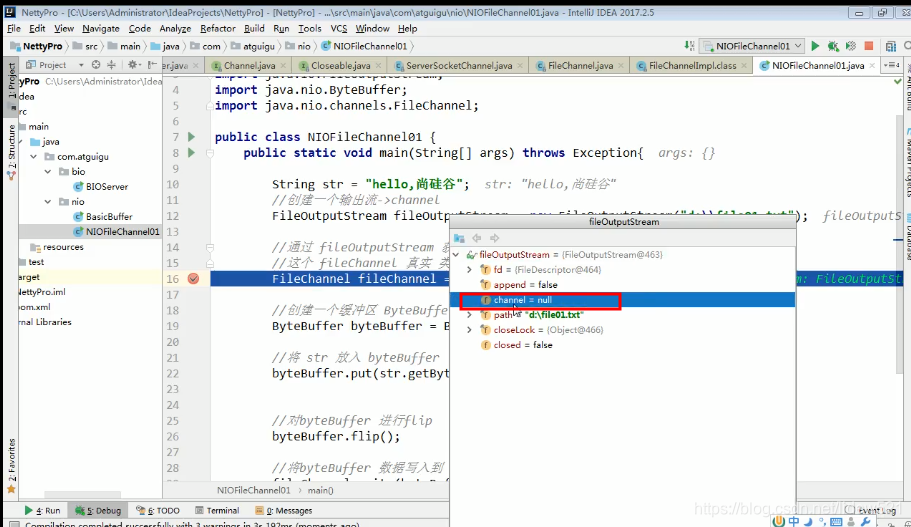Click run gutter arrow on line 8
Viewport: 911px width, 527px height.
[191, 153]
